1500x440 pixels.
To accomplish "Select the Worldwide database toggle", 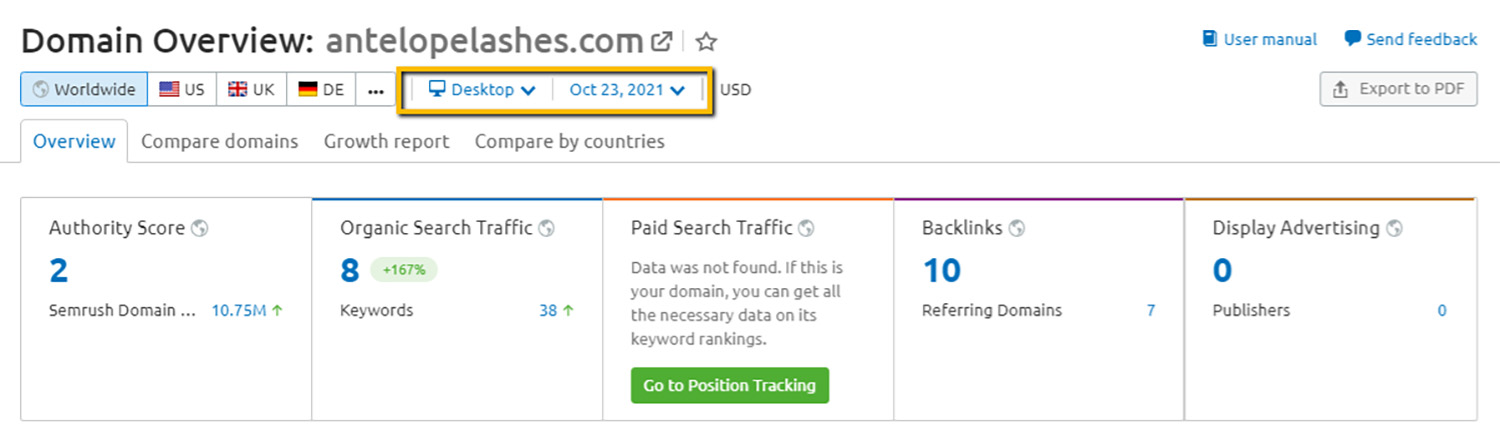I will (x=84, y=89).
